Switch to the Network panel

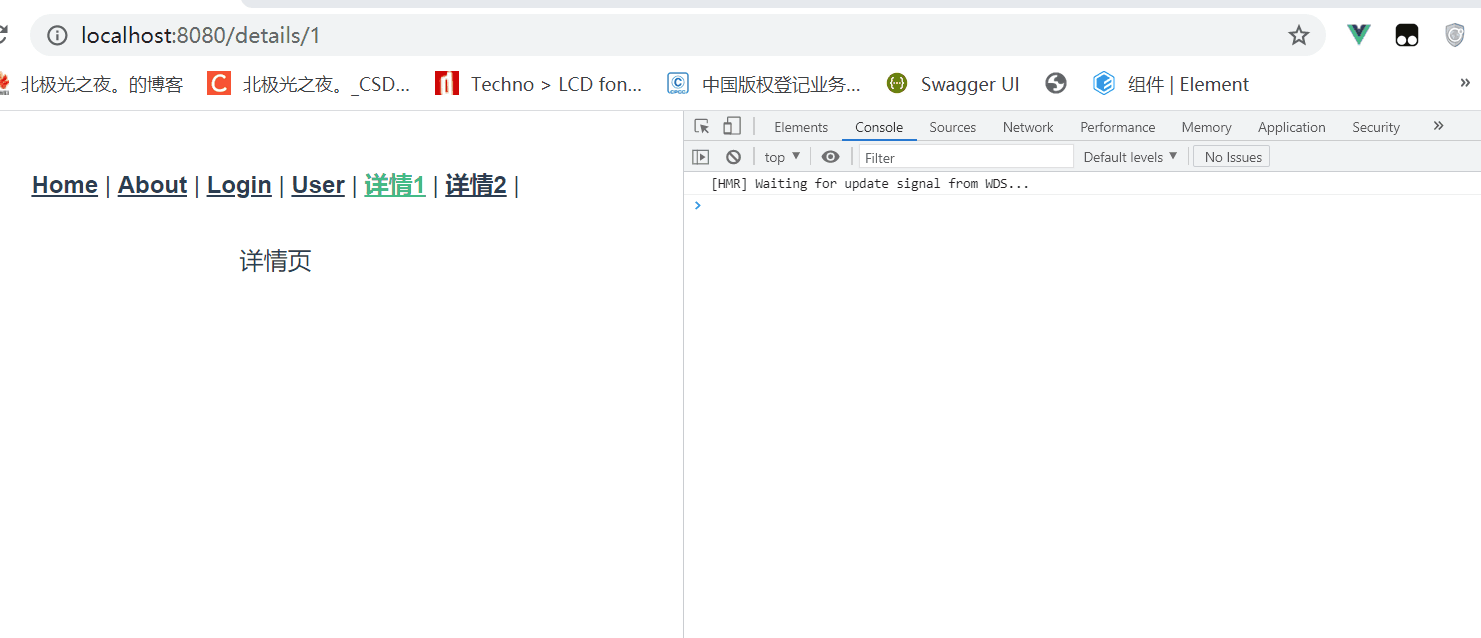pos(1027,126)
